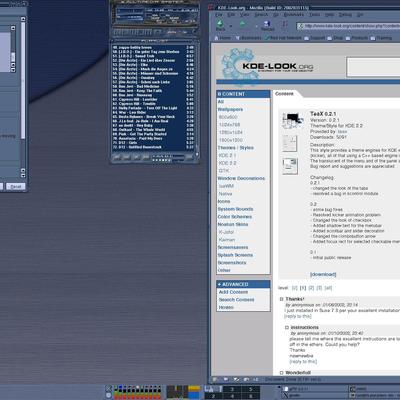Open the Wallpapers category link
This screenshot has width=400, height=400.
[230, 109]
